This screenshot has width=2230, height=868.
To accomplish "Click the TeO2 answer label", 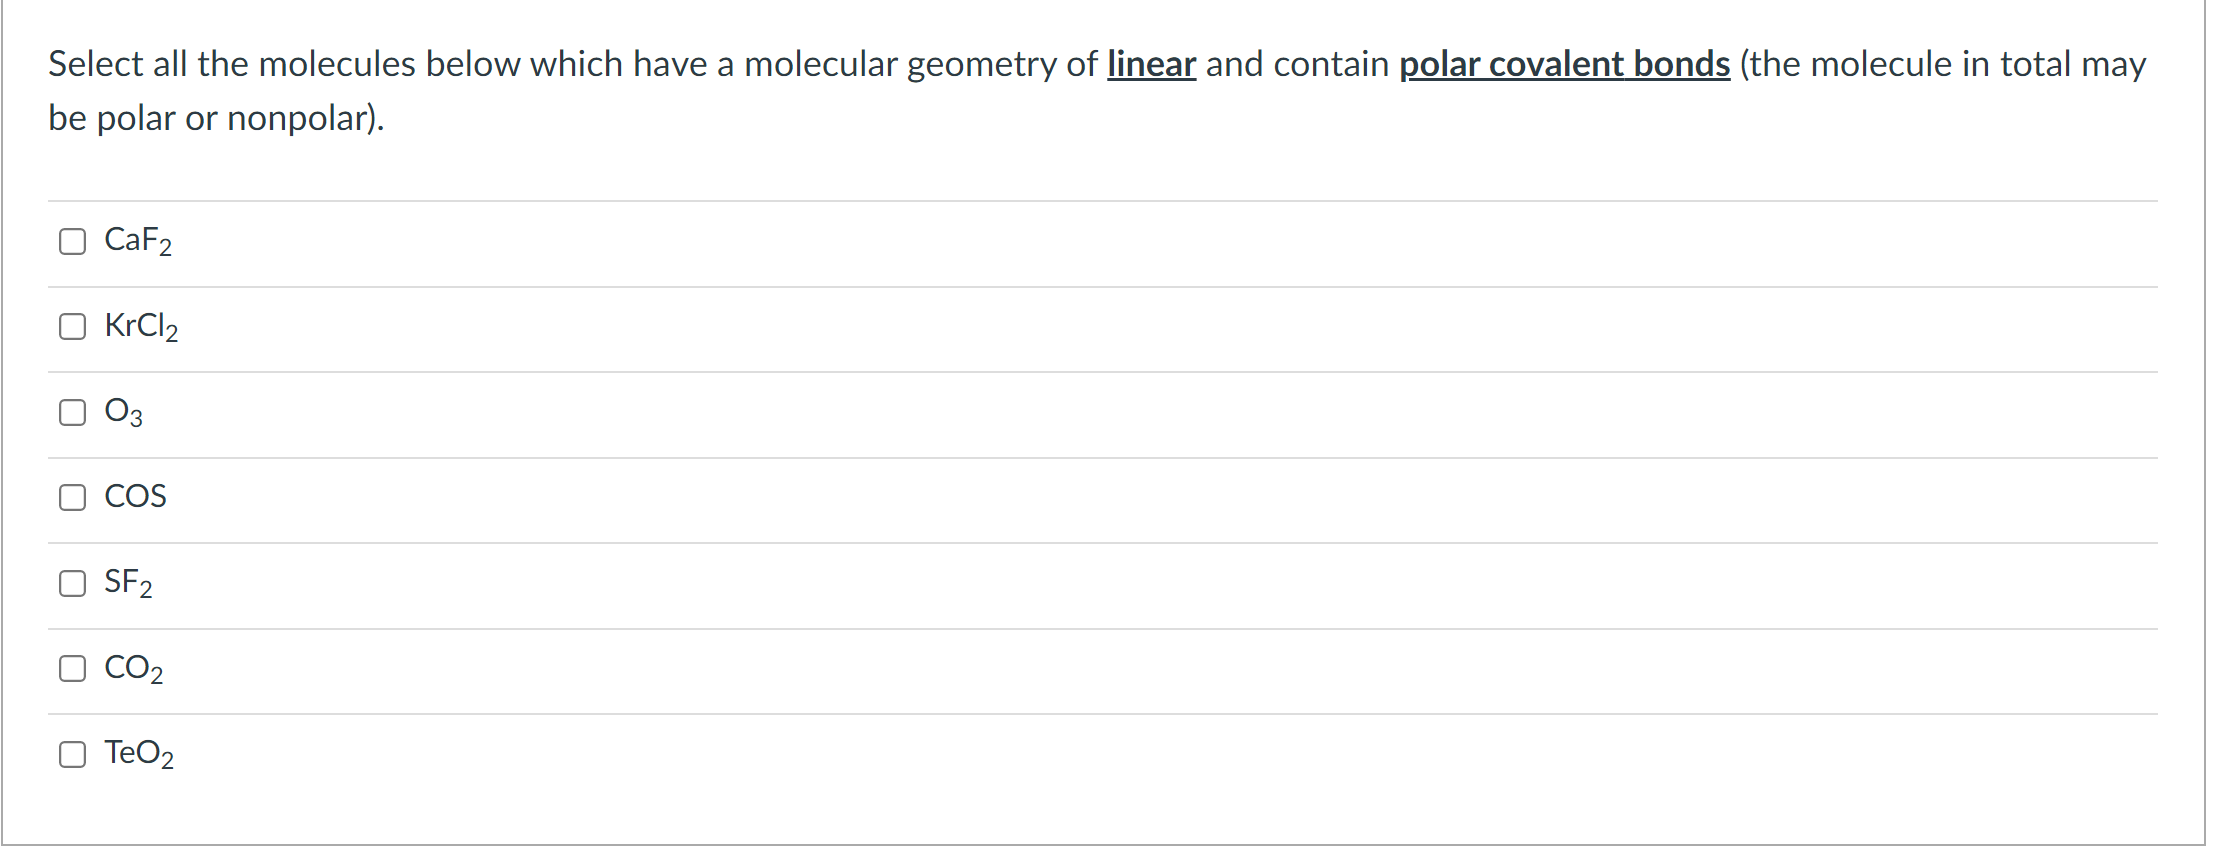I will pyautogui.click(x=138, y=754).
